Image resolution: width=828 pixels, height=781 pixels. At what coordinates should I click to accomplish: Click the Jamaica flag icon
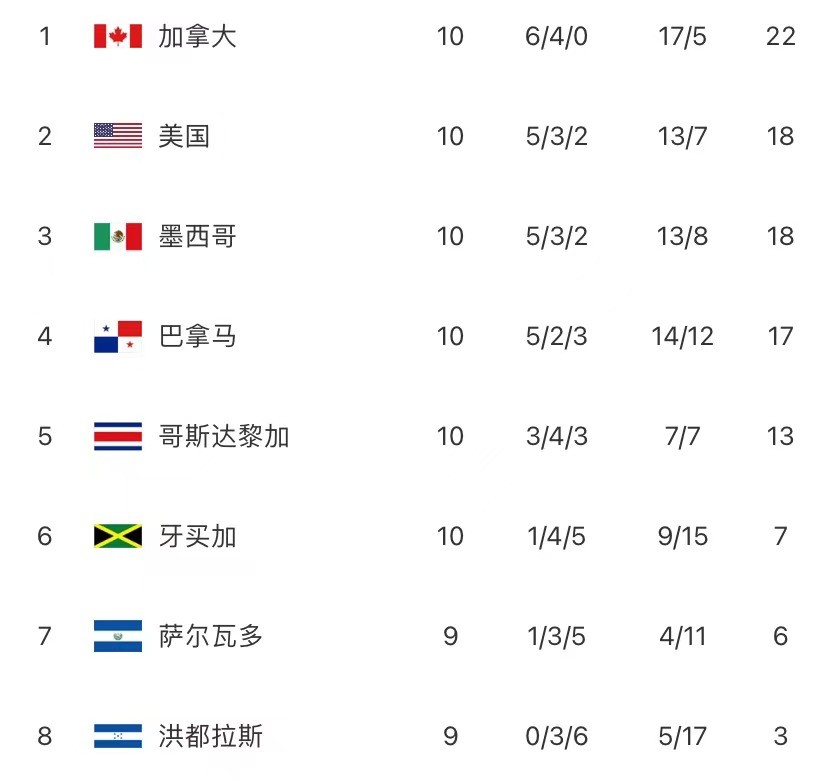pyautogui.click(x=118, y=536)
